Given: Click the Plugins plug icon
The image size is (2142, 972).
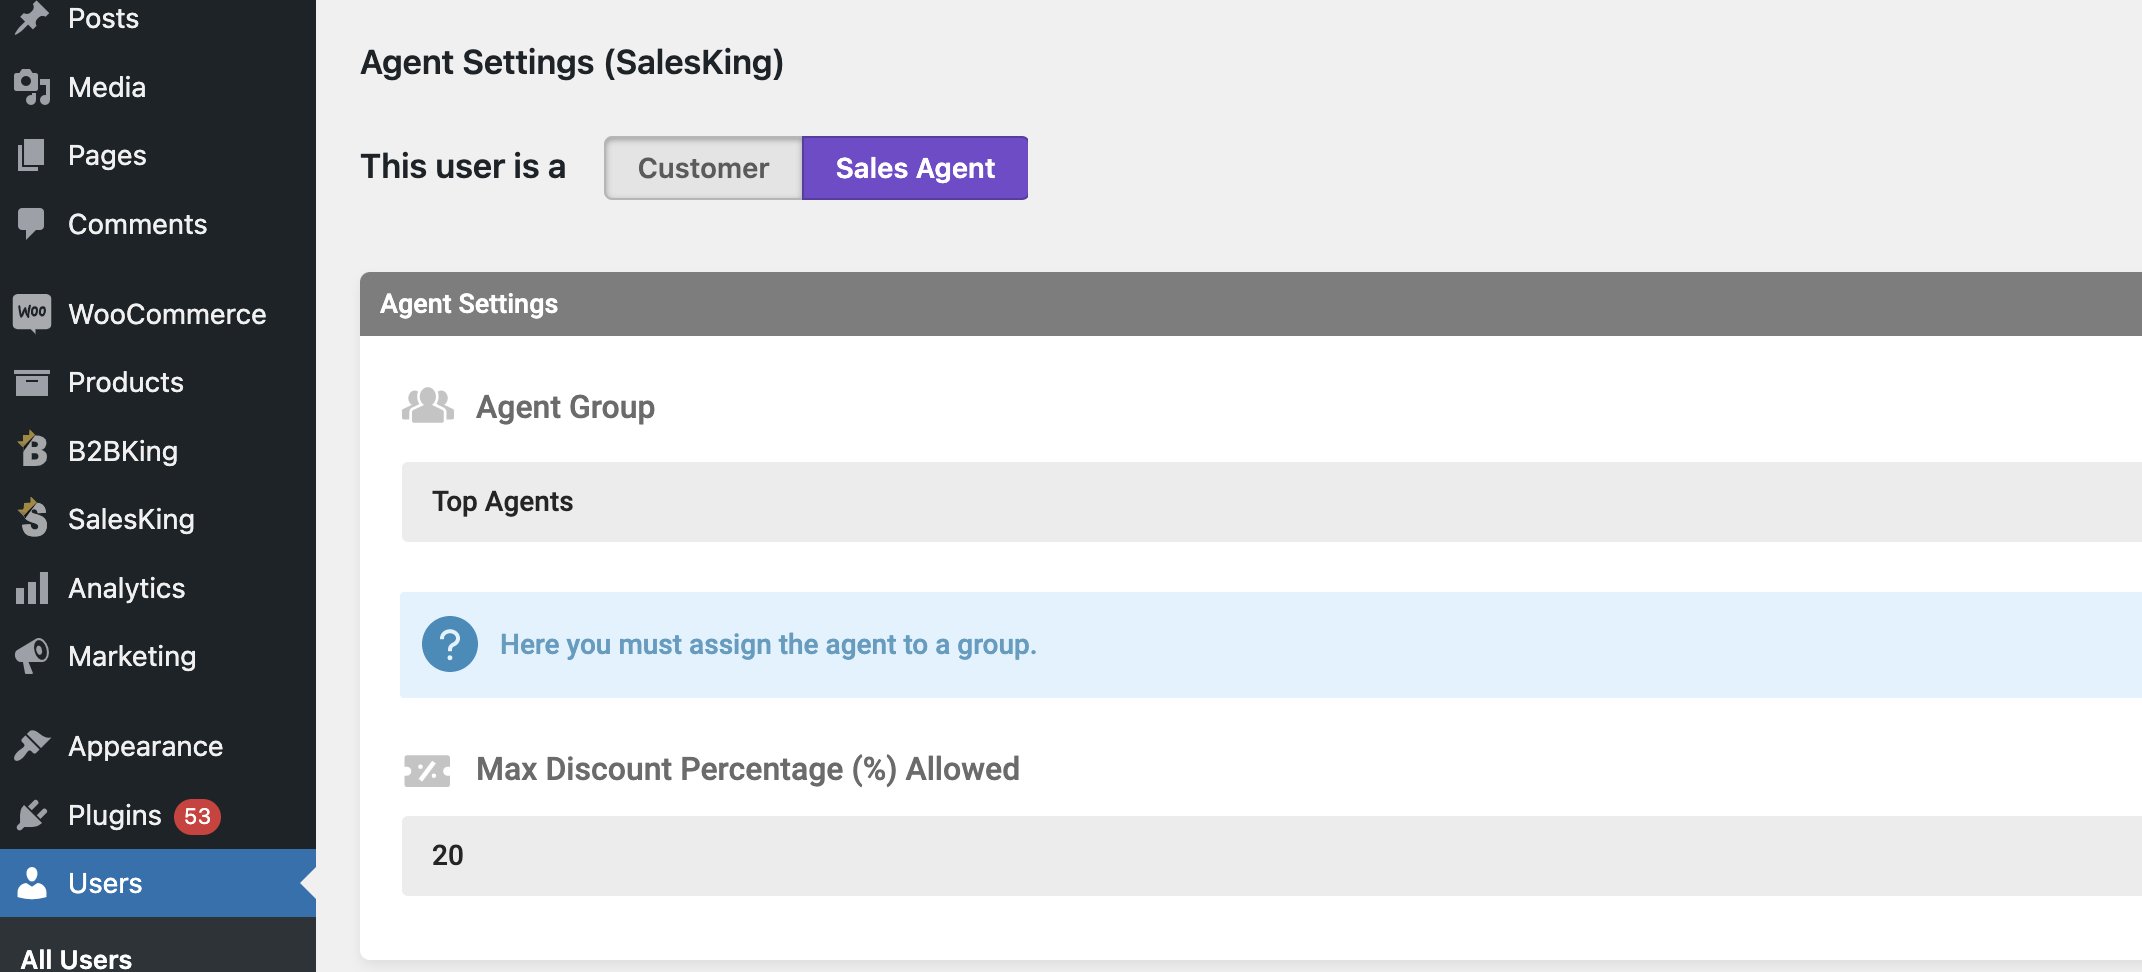Looking at the screenshot, I should coord(32,815).
